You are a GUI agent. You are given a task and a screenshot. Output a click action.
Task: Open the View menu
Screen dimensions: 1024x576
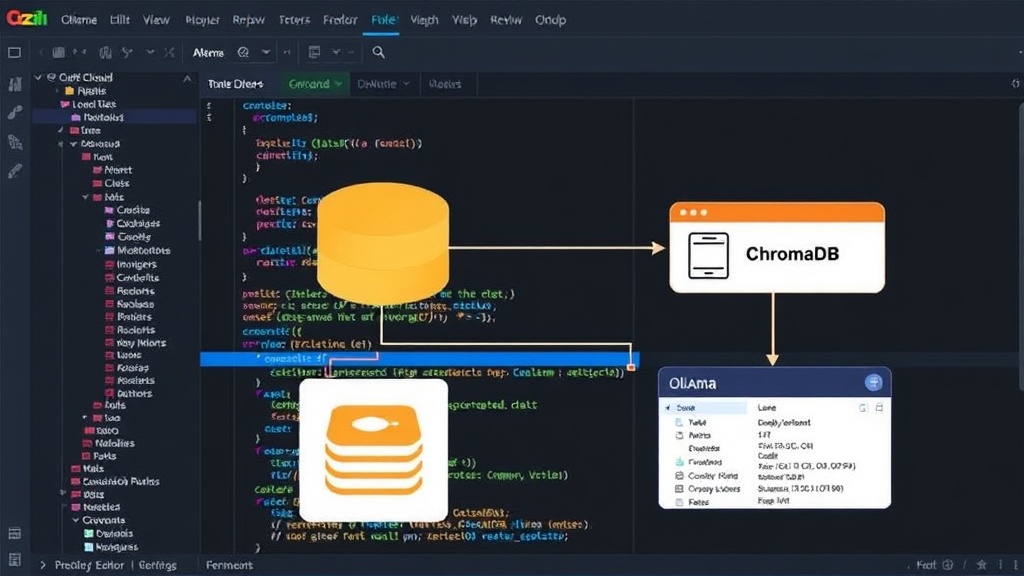coord(156,20)
